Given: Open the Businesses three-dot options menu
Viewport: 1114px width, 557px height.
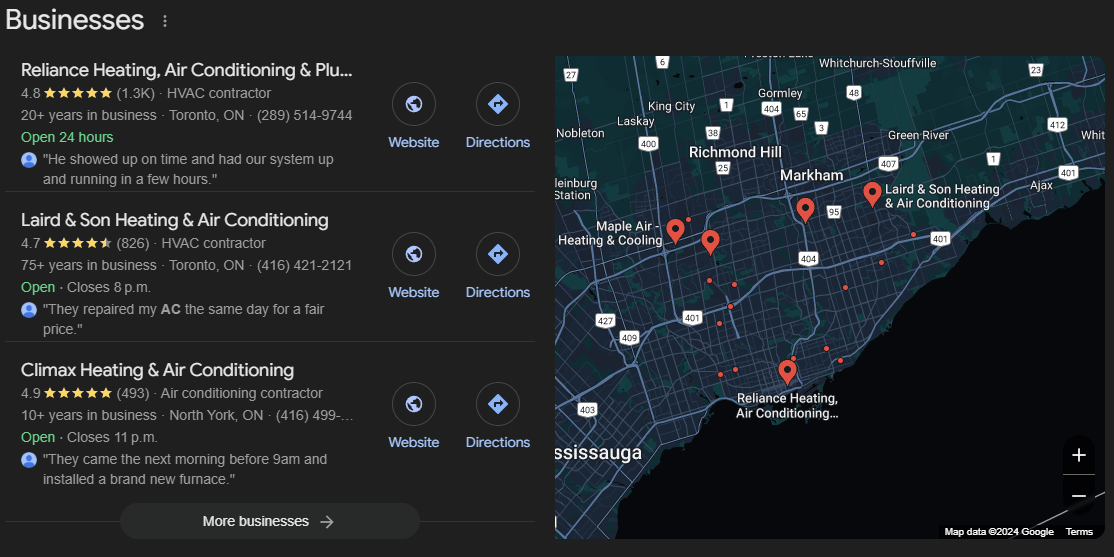Looking at the screenshot, I should pos(165,21).
